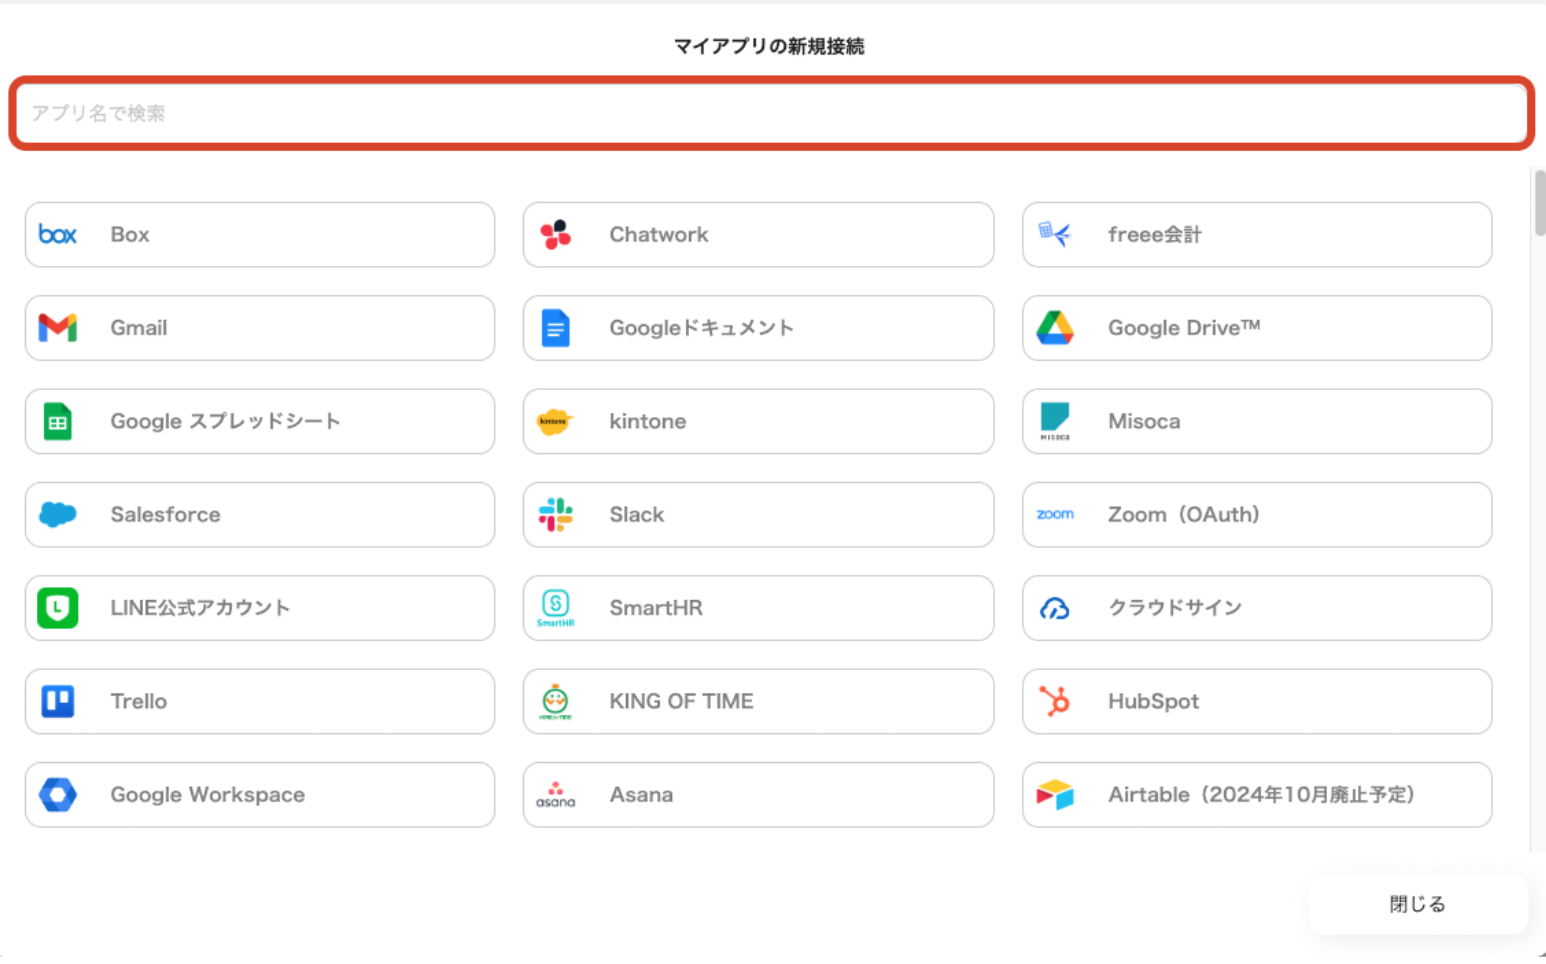The height and width of the screenshot is (964, 1546).
Task: Select the SmartHR app label
Action: (x=656, y=608)
